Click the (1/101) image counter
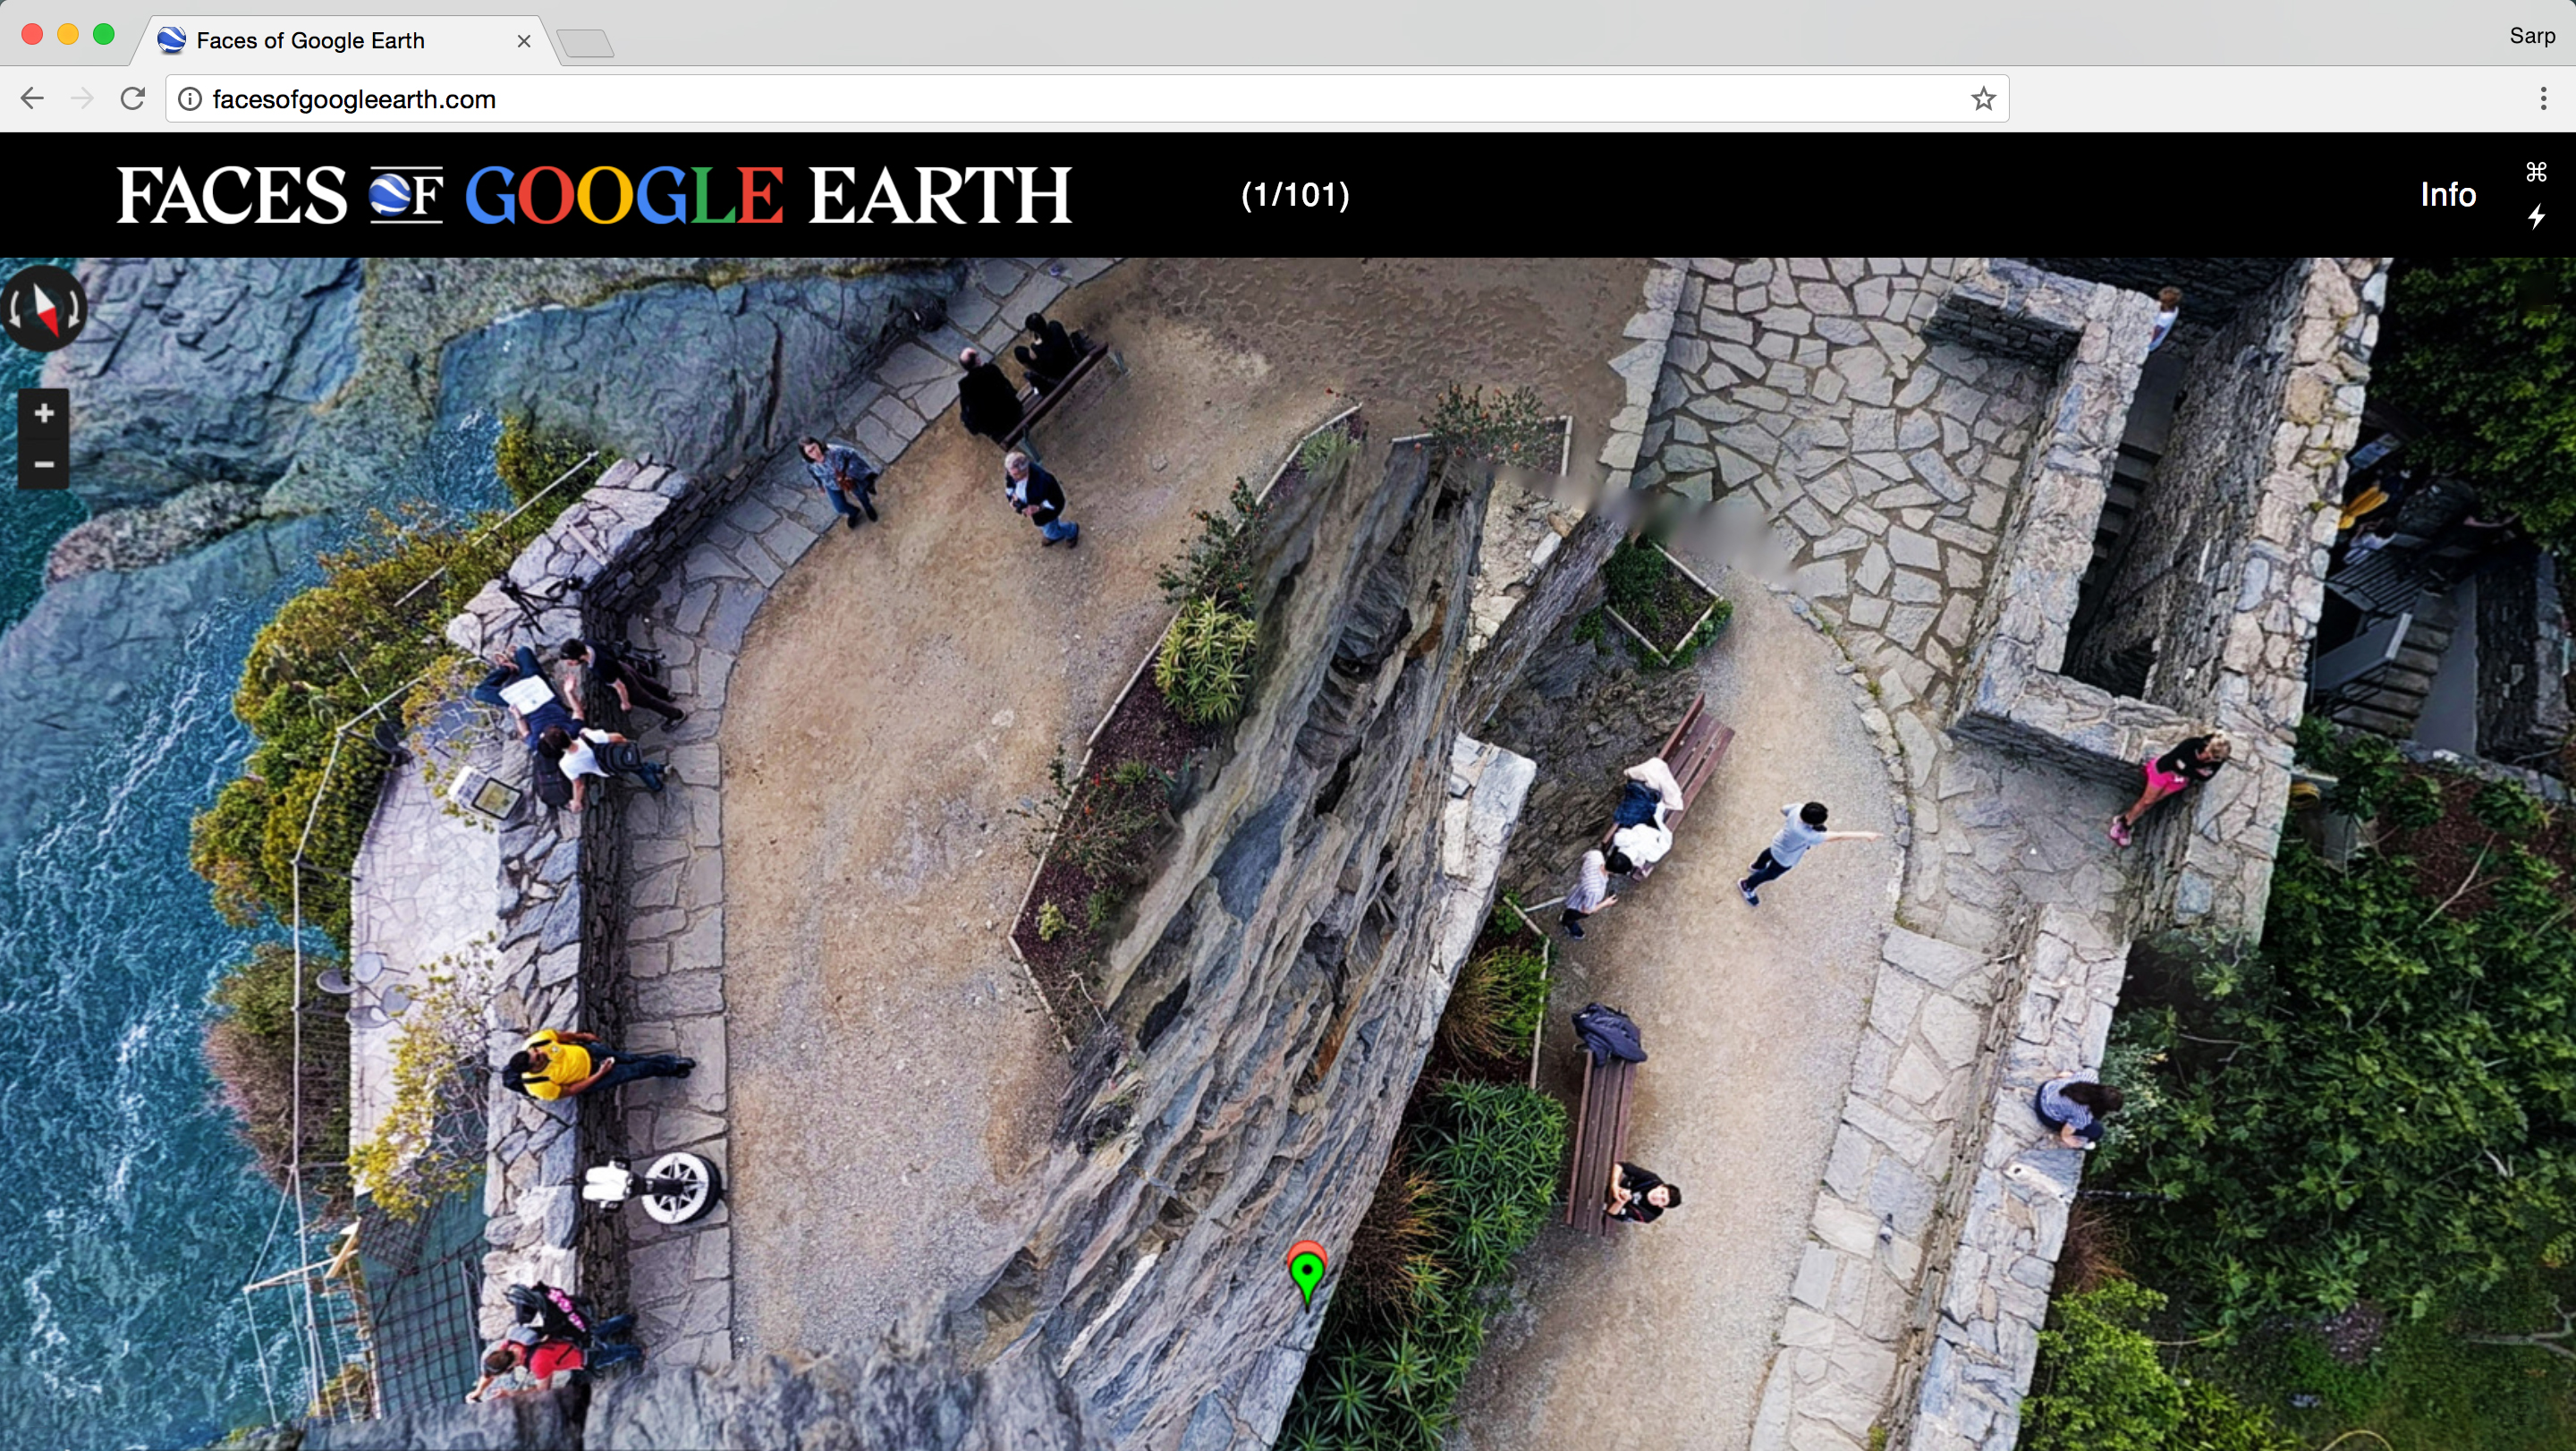Viewport: 2576px width, 1451px height. (1295, 194)
